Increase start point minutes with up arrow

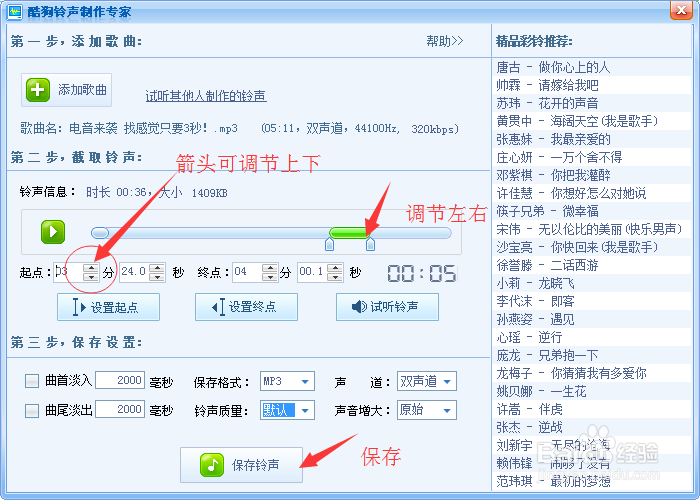(x=91, y=268)
